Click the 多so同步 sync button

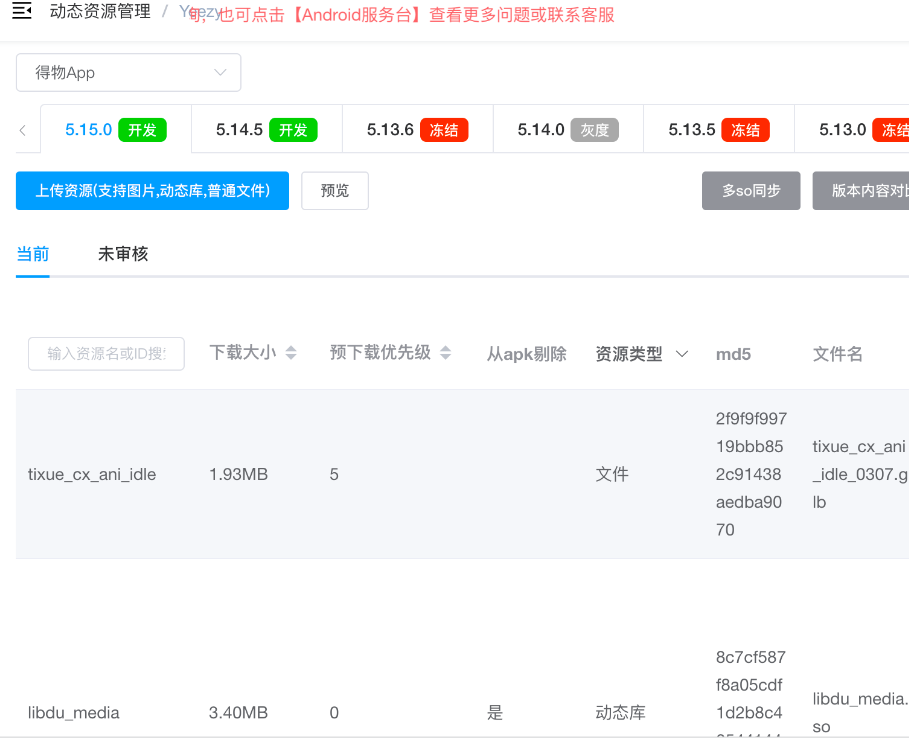[x=751, y=190]
